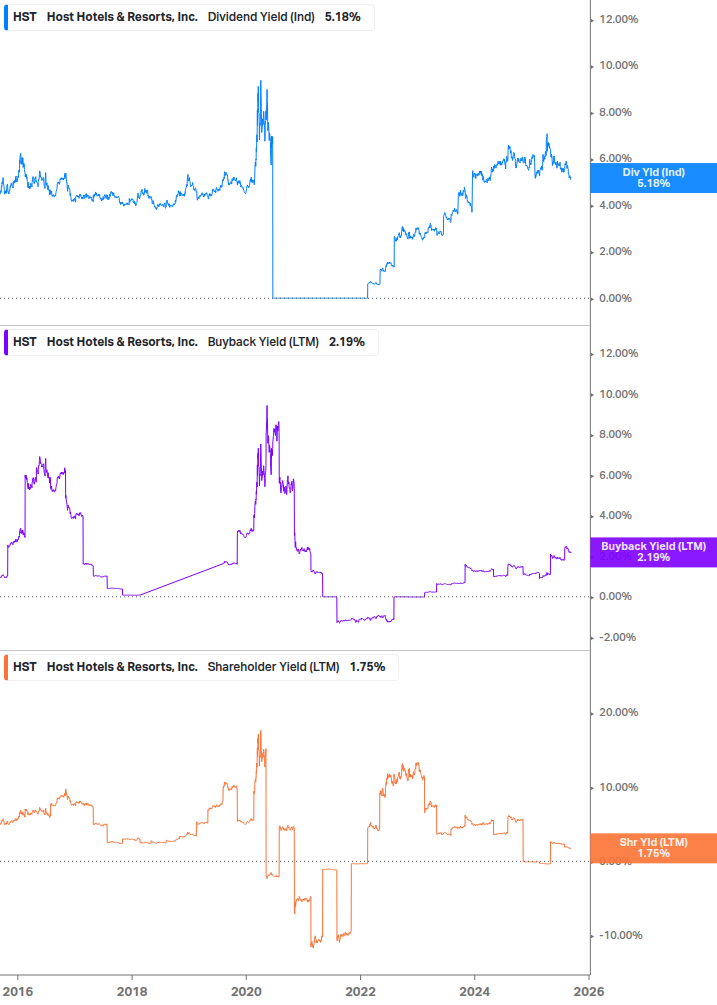Screen dimensions: 717x1005
Task: Click the 12.00% tick on Dividend Yield axis
Action: 618,20
